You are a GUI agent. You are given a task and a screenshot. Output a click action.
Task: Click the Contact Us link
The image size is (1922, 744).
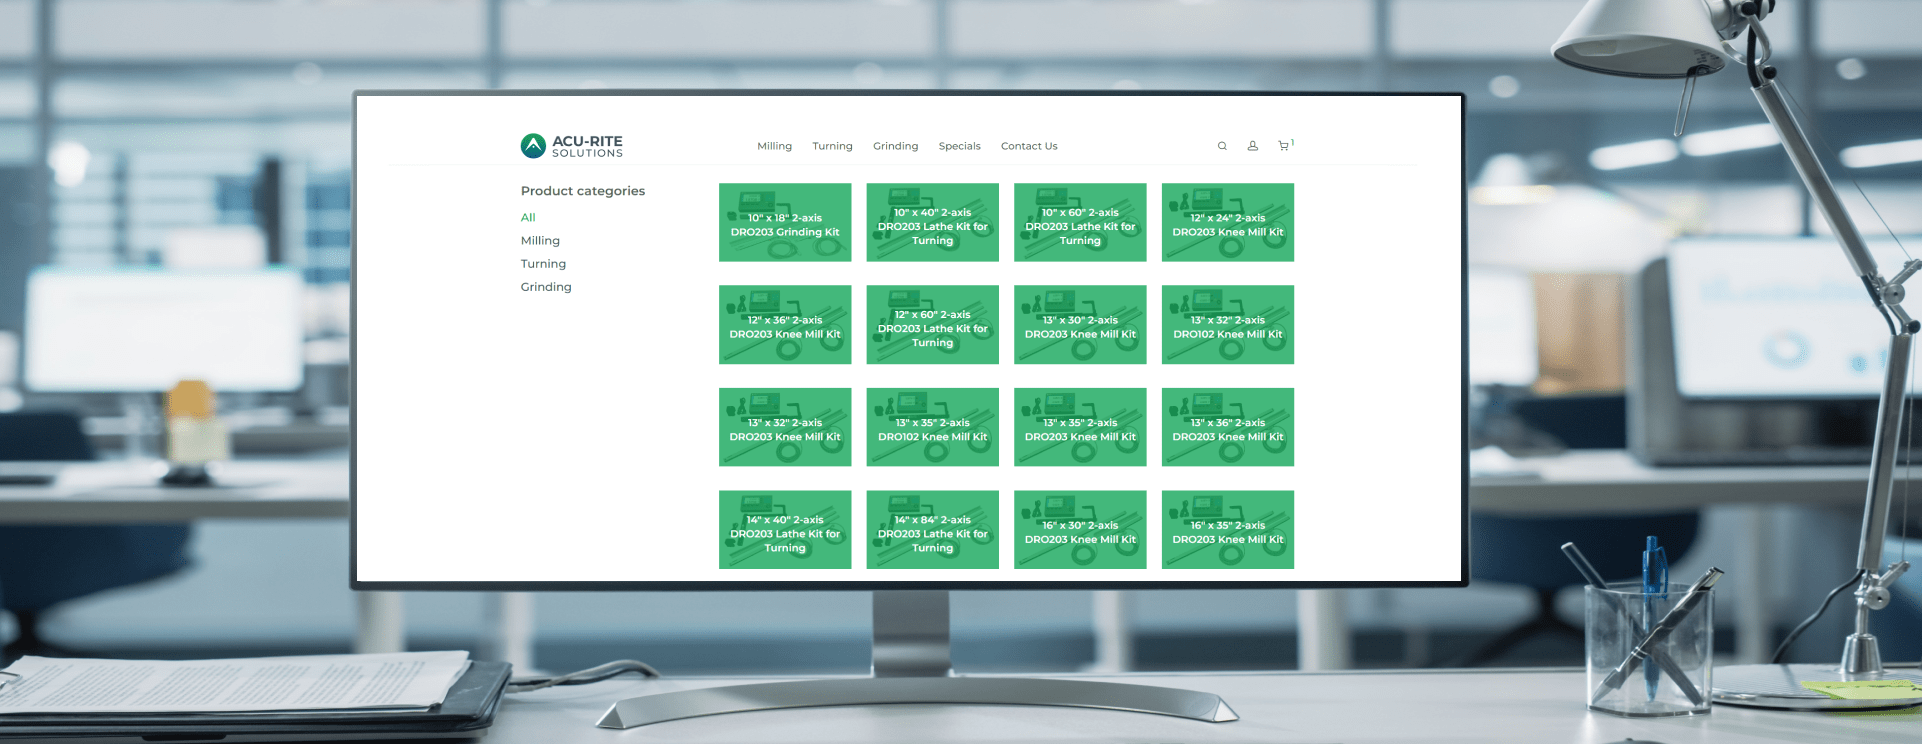point(1029,146)
